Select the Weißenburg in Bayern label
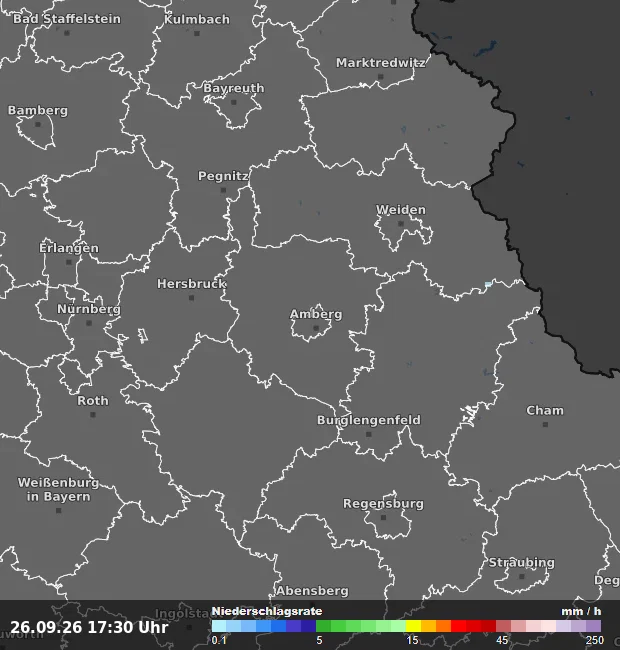 tap(58, 490)
